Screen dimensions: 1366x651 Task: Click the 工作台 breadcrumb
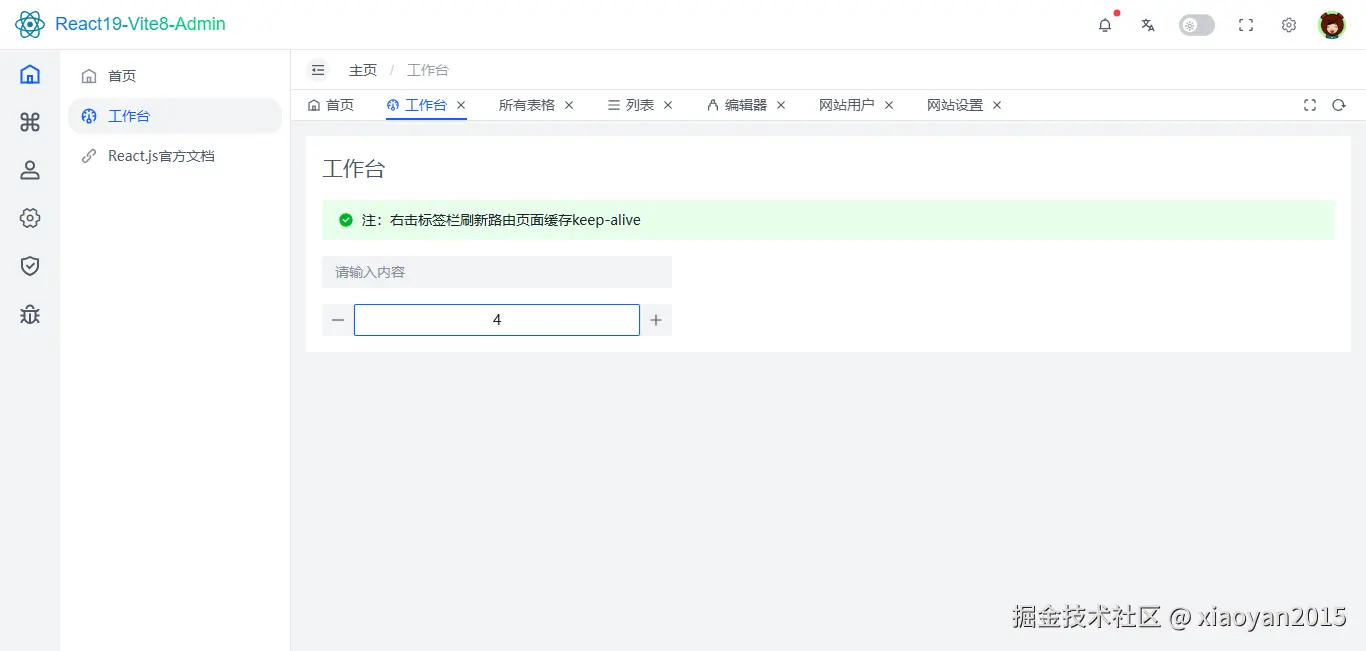coord(428,70)
